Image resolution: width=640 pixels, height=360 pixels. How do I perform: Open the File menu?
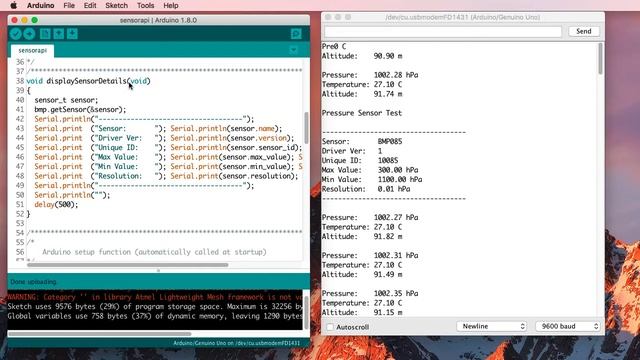tap(69, 5)
